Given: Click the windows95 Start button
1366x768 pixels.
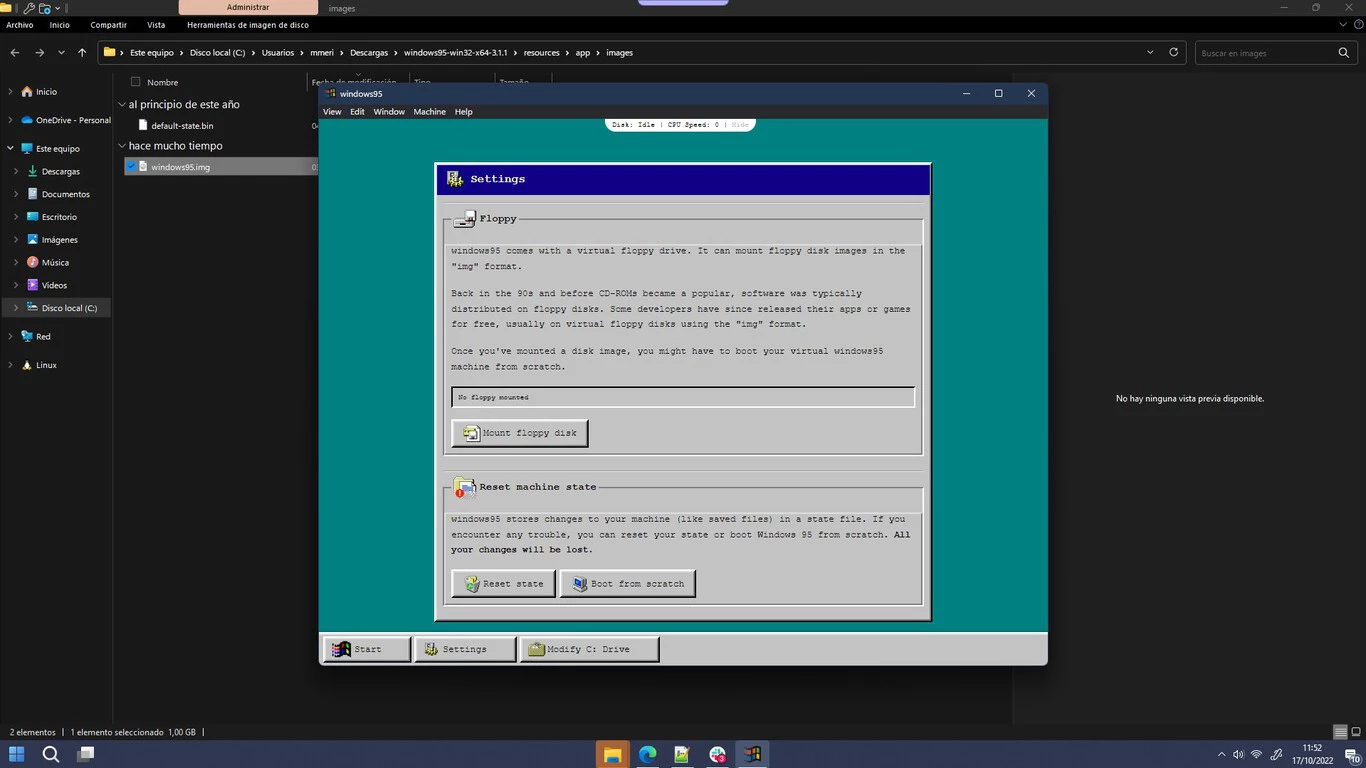Looking at the screenshot, I should click(x=366, y=649).
